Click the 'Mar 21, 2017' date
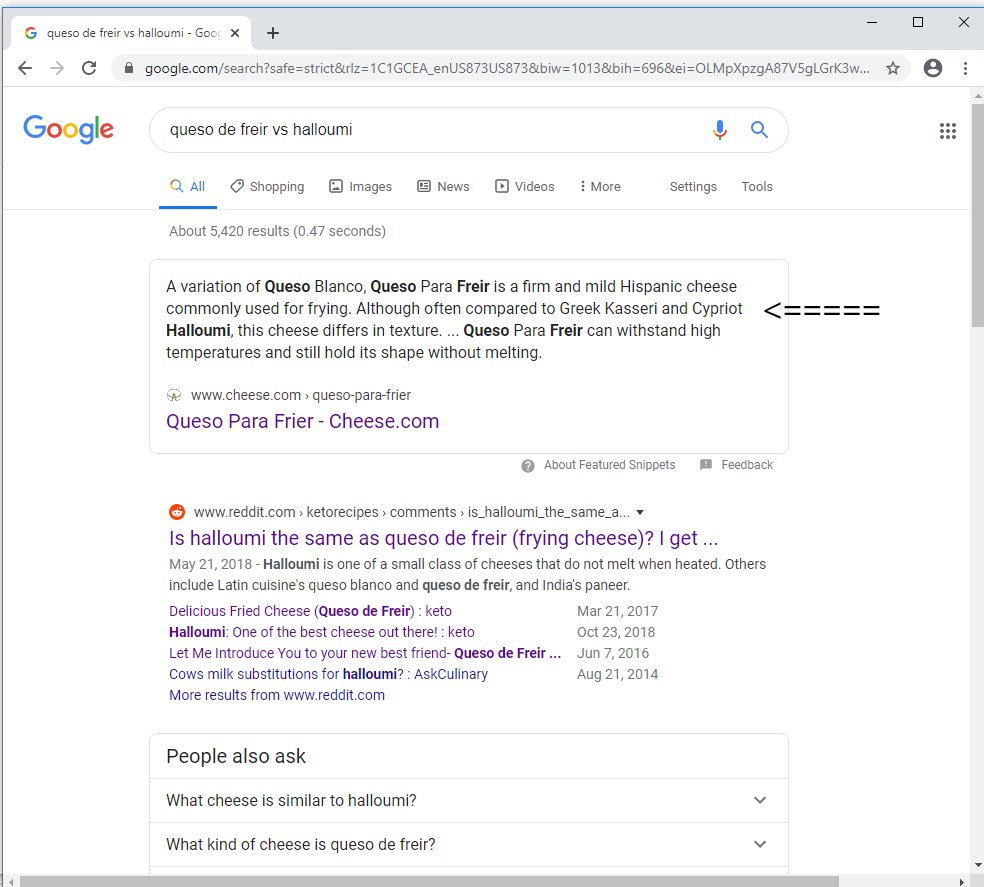 pyautogui.click(x=618, y=611)
